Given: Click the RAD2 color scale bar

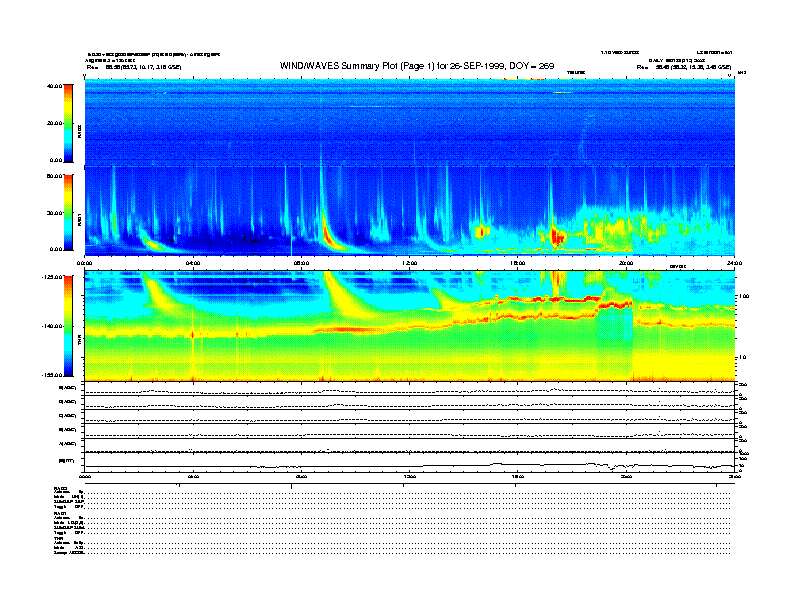Looking at the screenshot, I should tap(68, 123).
